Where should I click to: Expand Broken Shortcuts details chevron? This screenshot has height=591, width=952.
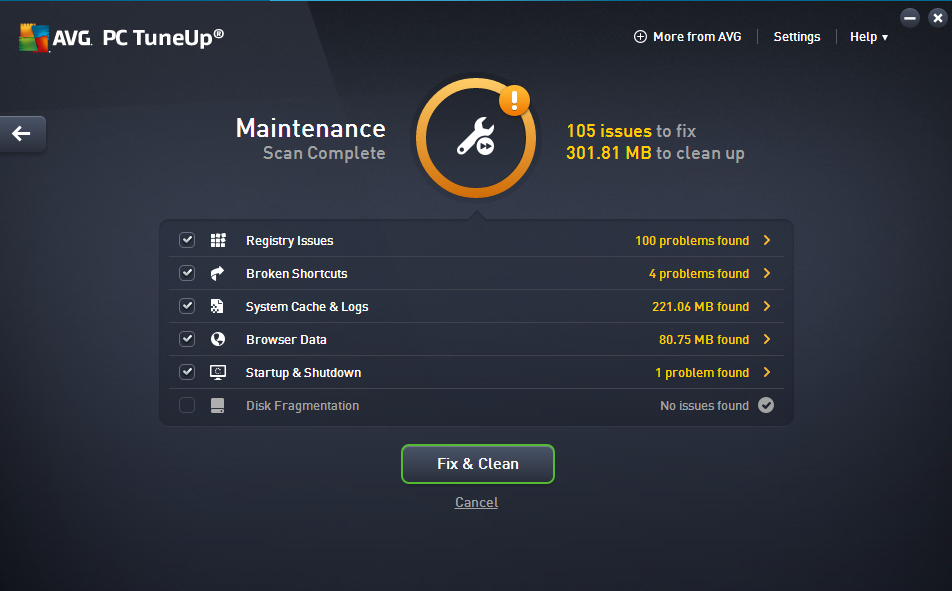click(767, 273)
